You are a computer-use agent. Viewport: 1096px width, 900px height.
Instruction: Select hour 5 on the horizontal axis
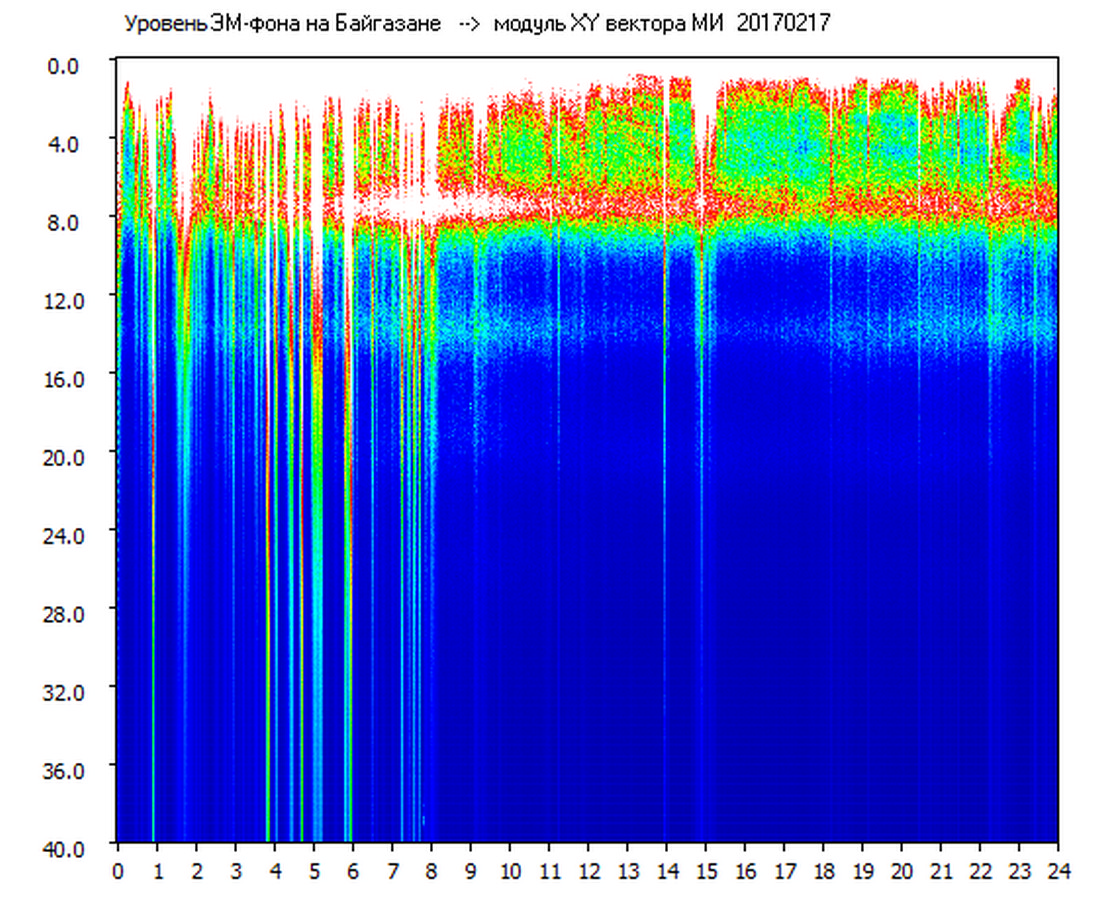pos(313,871)
